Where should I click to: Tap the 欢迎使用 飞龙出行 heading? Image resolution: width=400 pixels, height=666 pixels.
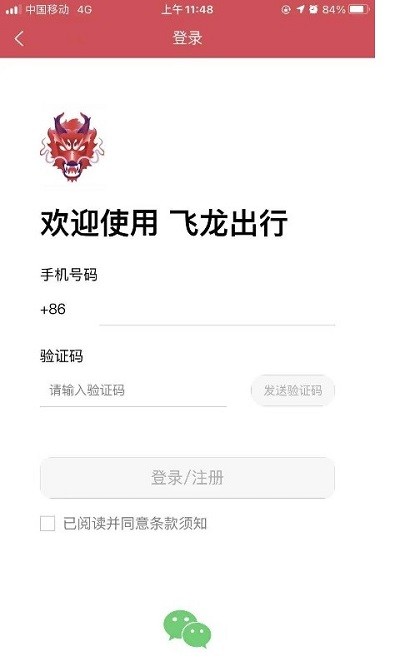(x=164, y=223)
